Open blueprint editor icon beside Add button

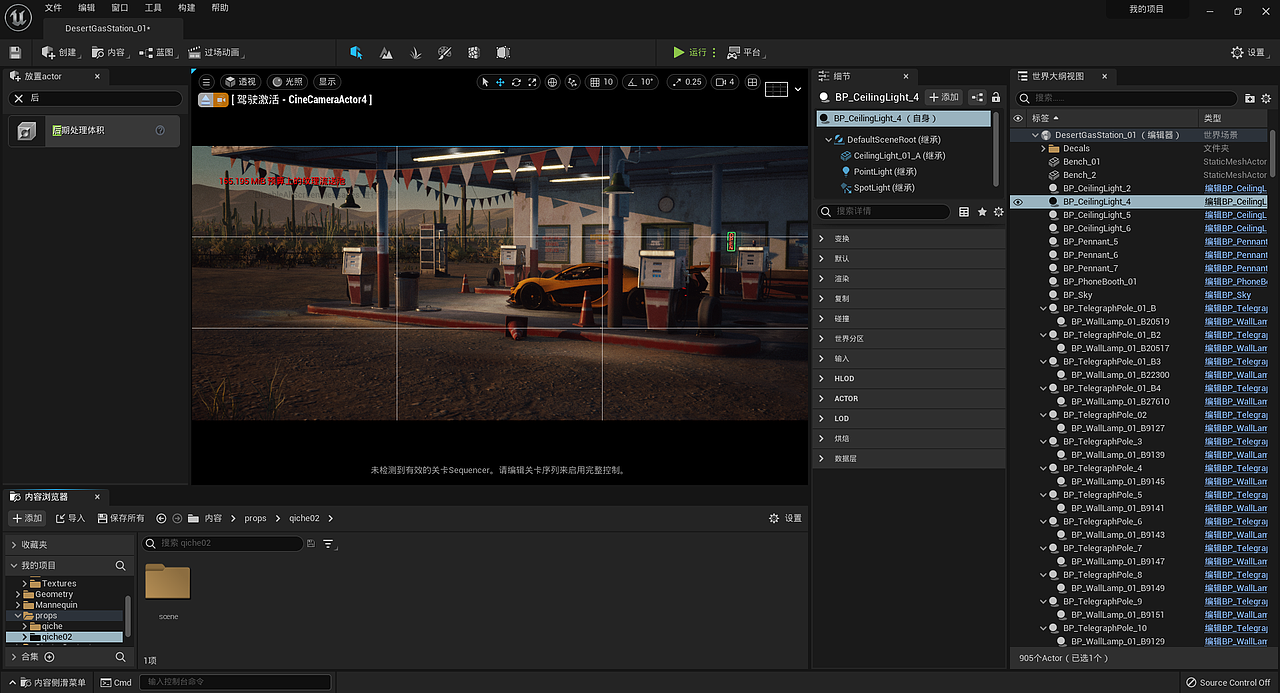pyautogui.click(x=977, y=97)
